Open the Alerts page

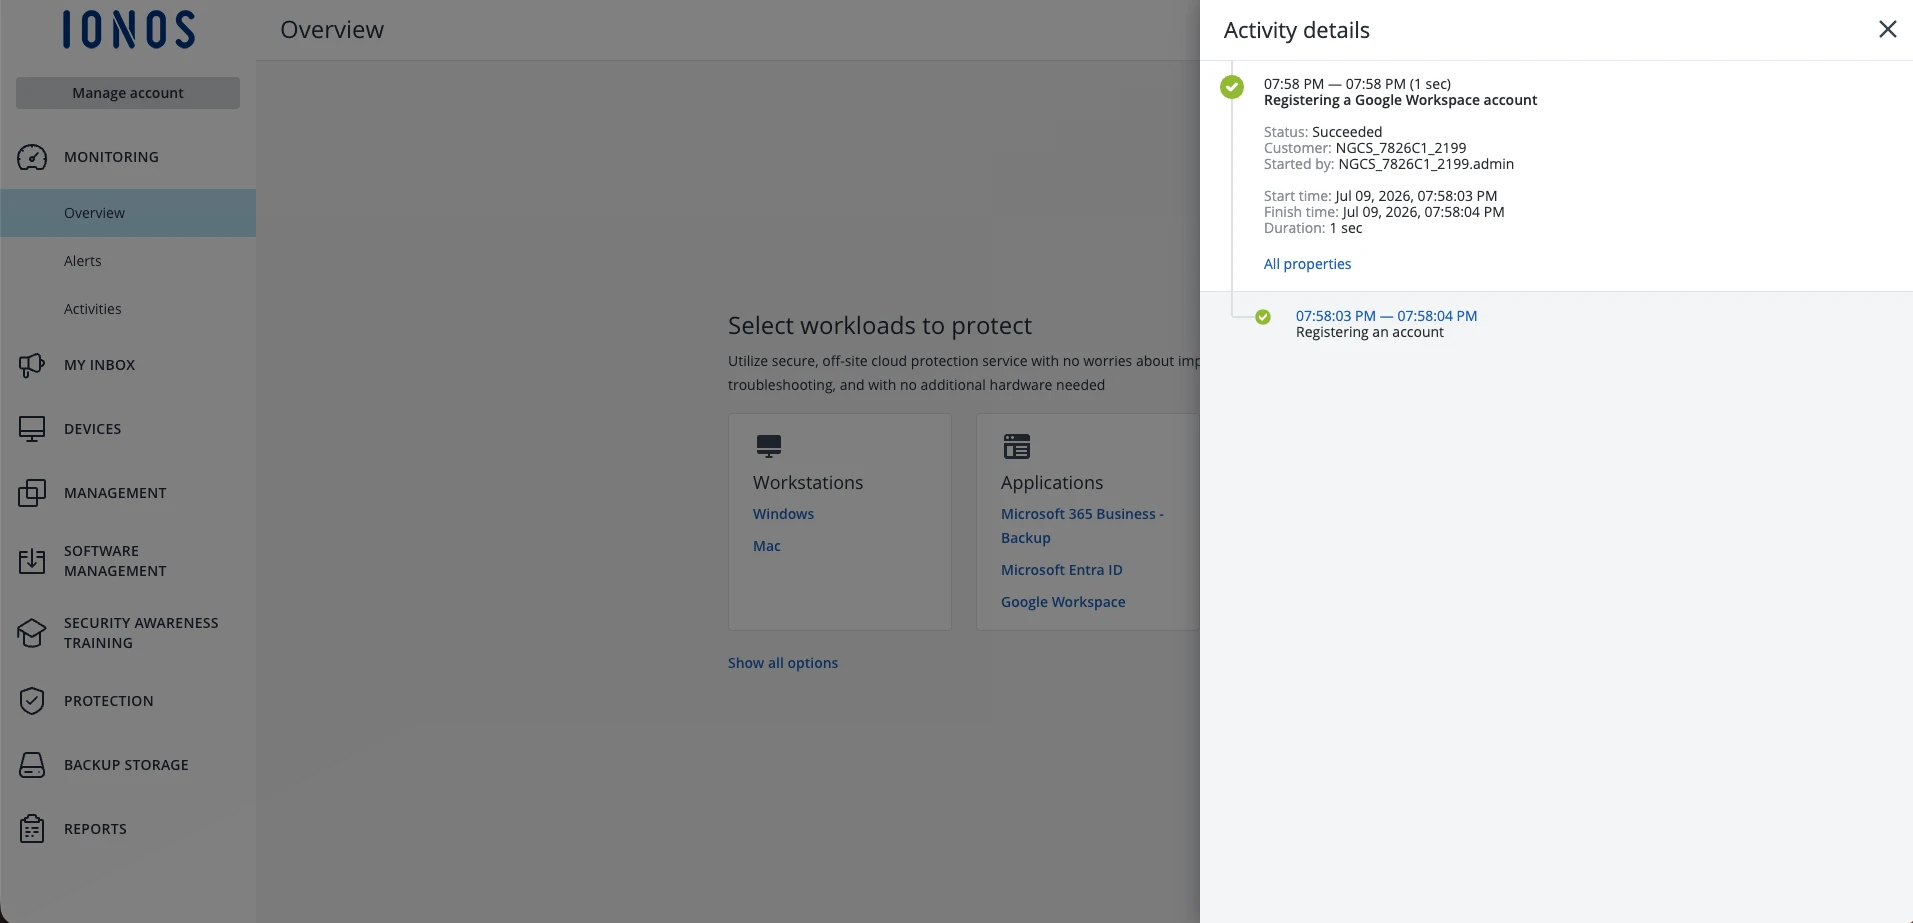coord(128,261)
